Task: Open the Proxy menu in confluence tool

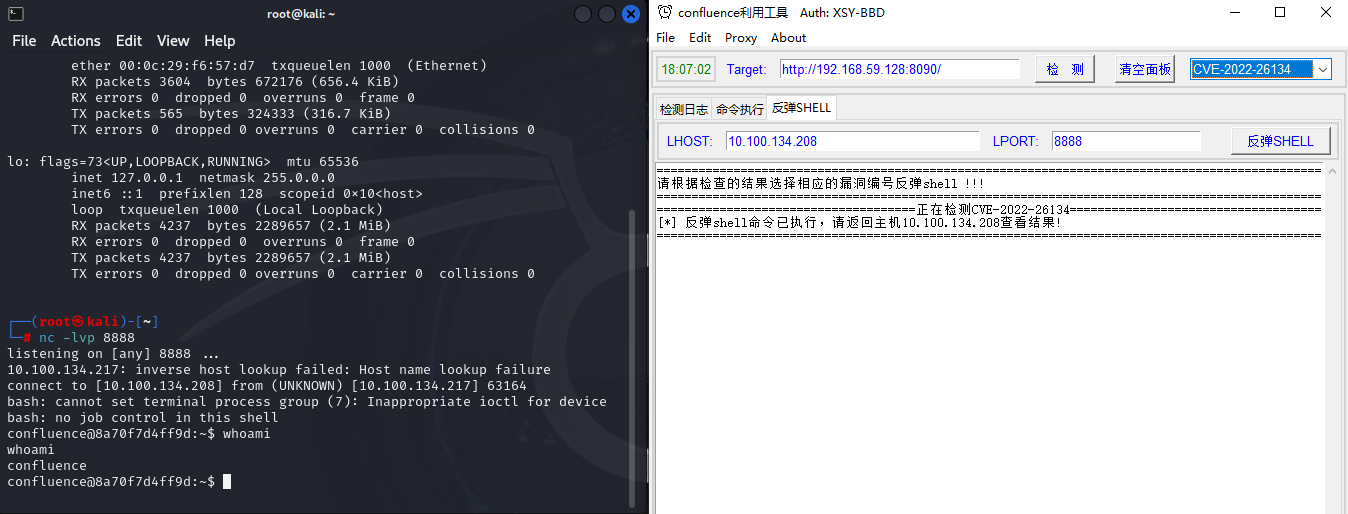Action: (x=741, y=38)
